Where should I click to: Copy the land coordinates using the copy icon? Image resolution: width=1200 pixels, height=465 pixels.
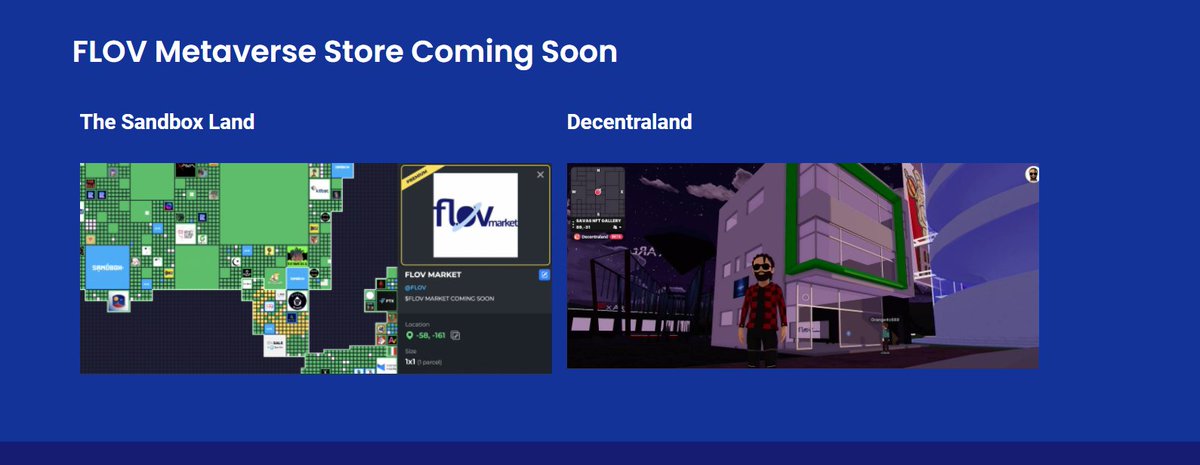pos(456,335)
